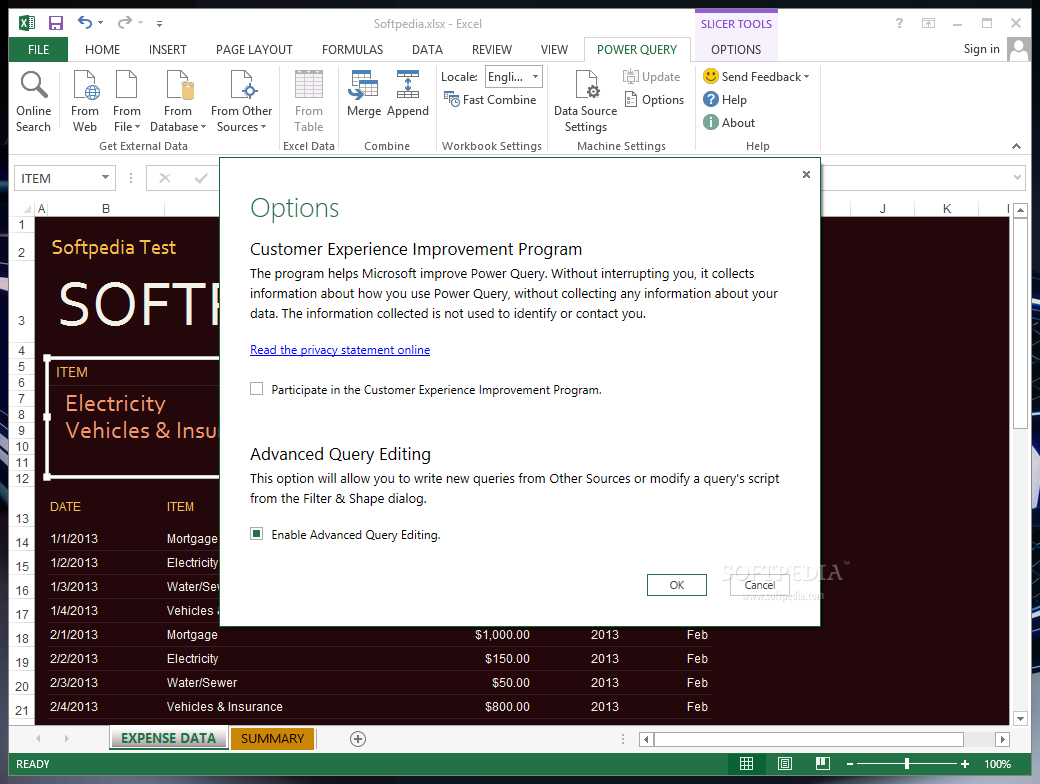Screen dimensions: 1040x784
Task: Switch to the INSERT tab
Action: coord(167,50)
